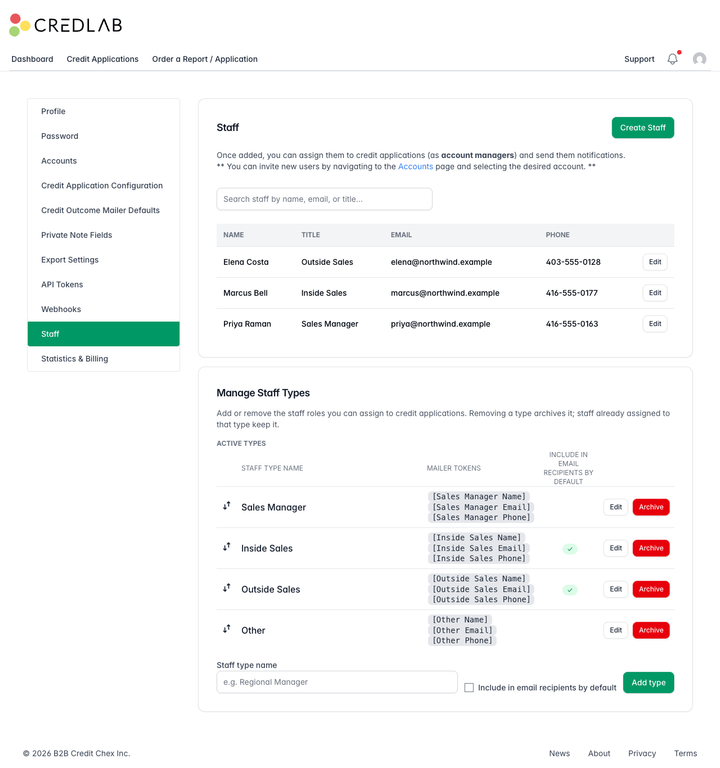Click reorder arrows icon for Sales Manager
The width and height of the screenshot is (720, 768).
226,506
